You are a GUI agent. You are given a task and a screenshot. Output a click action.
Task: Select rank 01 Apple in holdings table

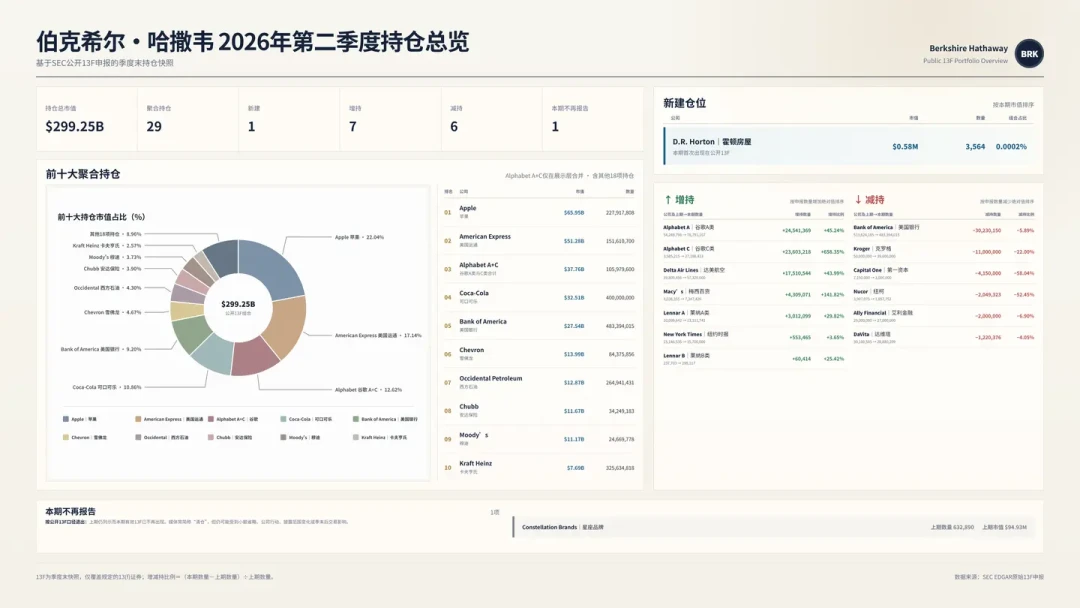[539, 212]
